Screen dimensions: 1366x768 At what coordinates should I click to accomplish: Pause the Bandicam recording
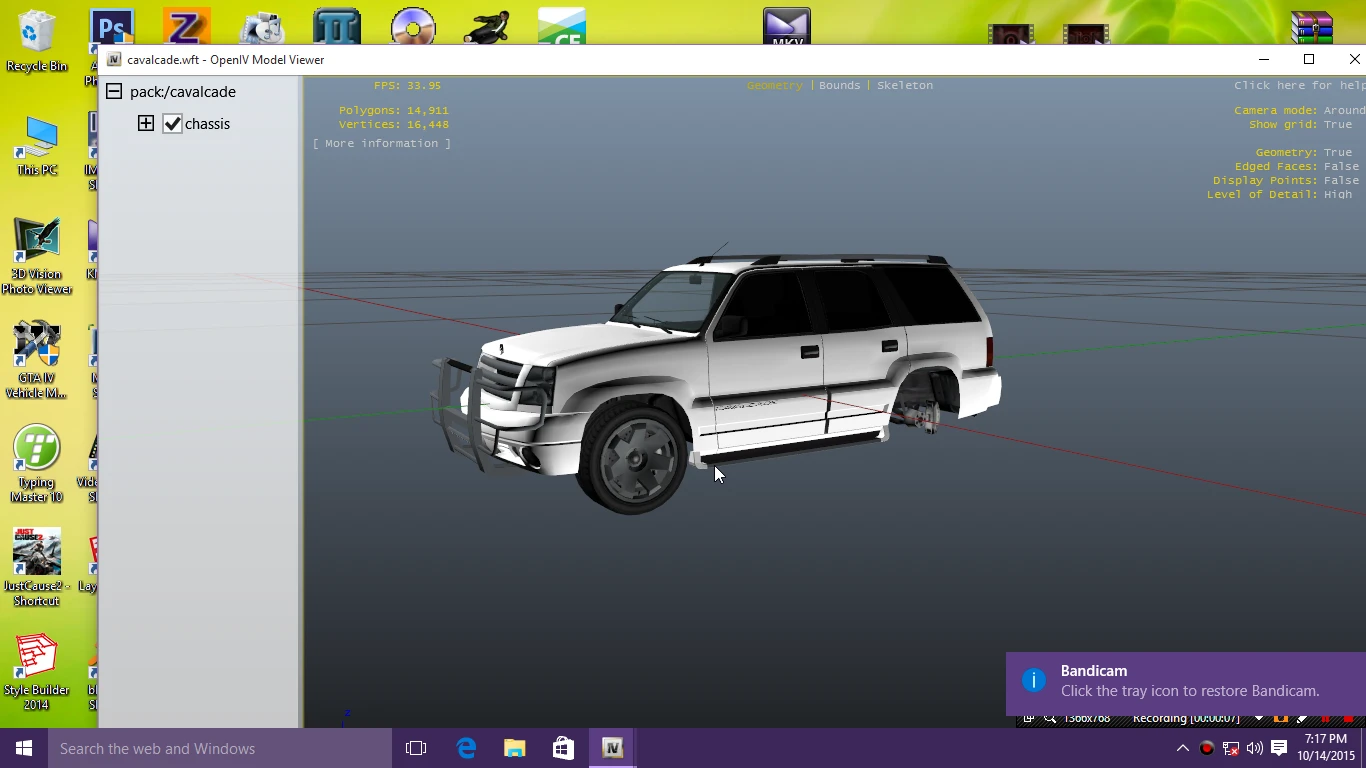[1326, 718]
